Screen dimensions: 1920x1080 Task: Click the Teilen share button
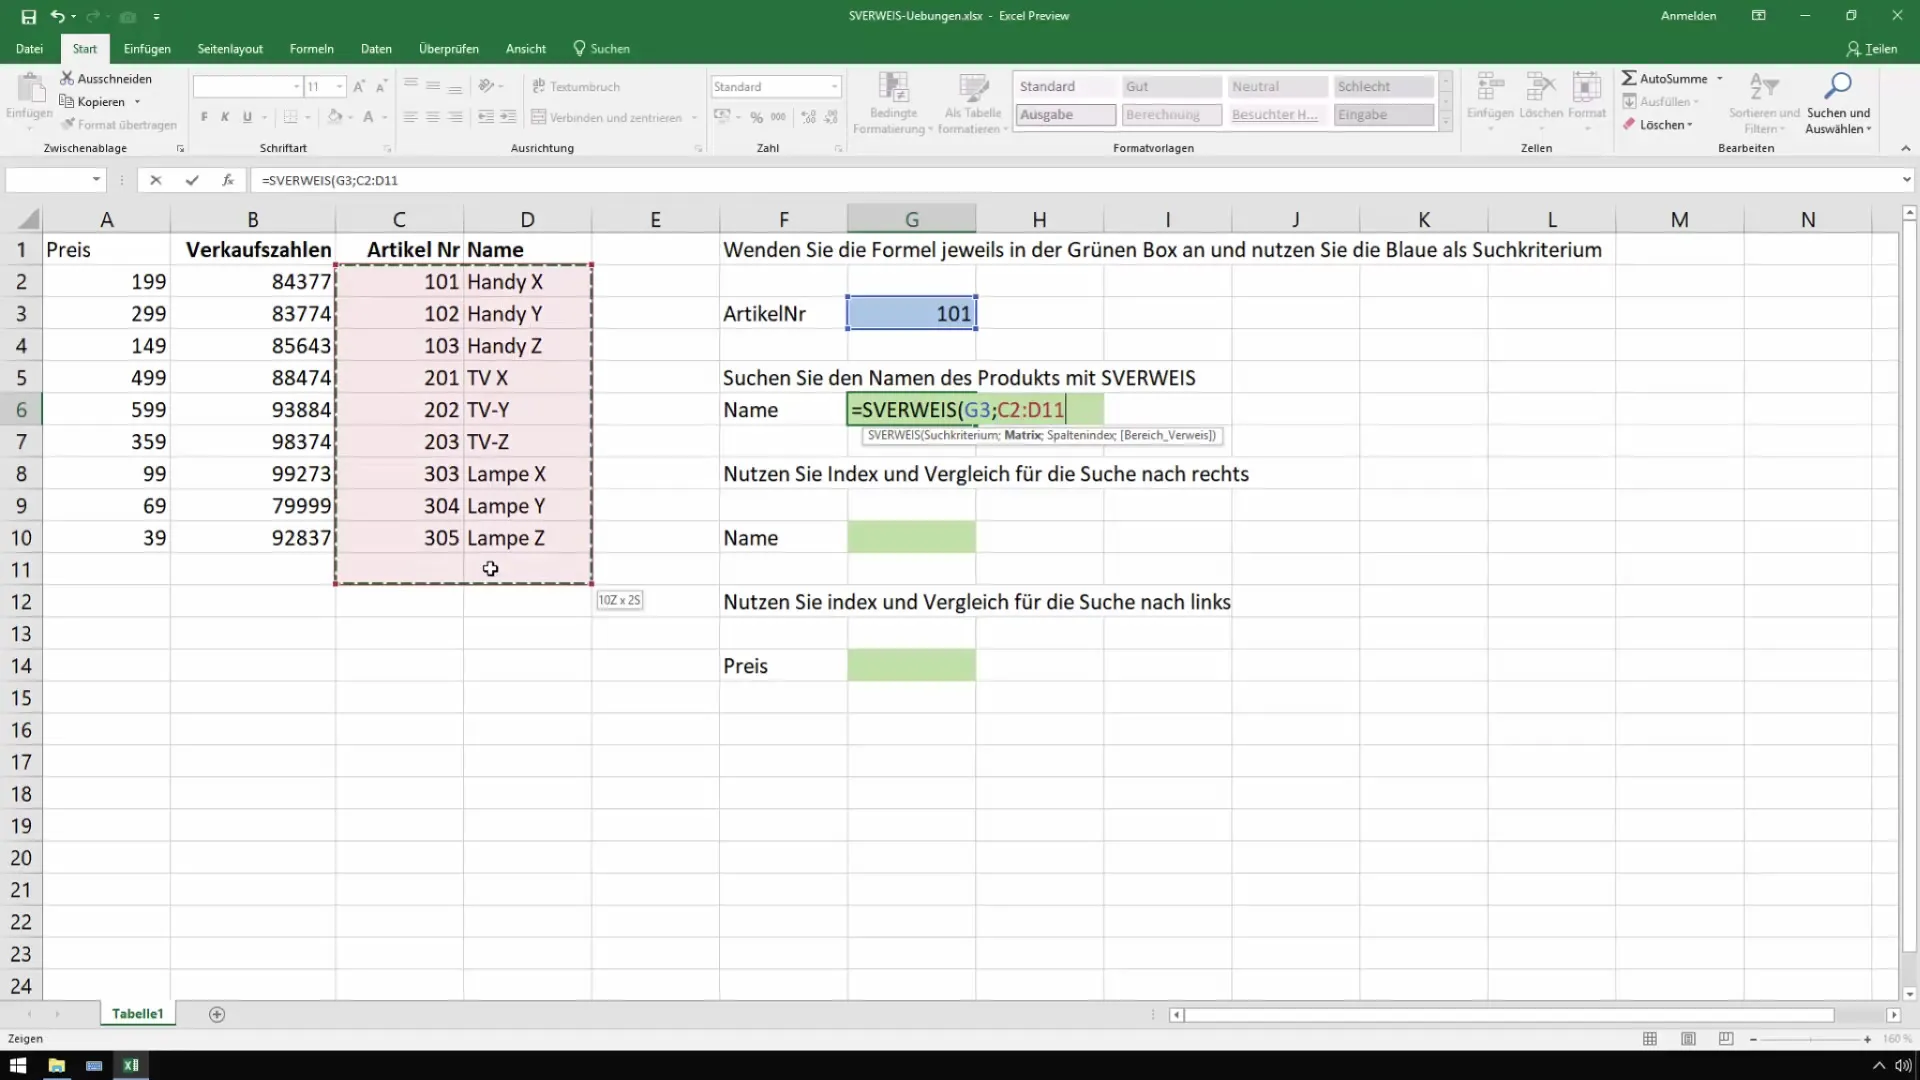point(1871,48)
